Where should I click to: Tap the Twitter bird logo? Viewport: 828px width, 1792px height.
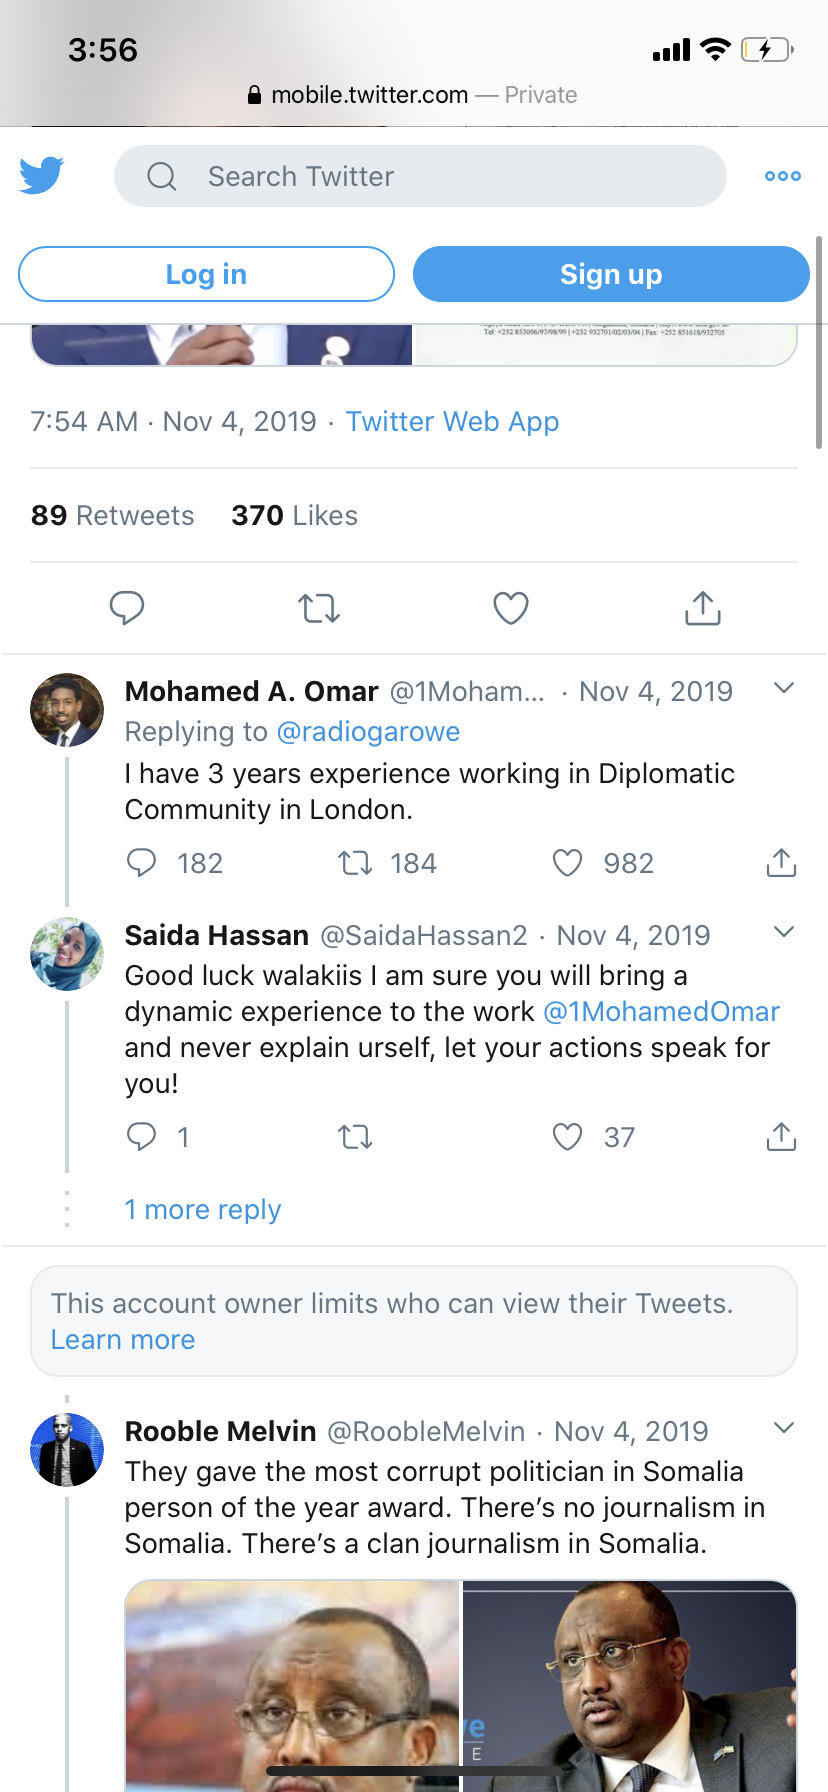coord(42,175)
